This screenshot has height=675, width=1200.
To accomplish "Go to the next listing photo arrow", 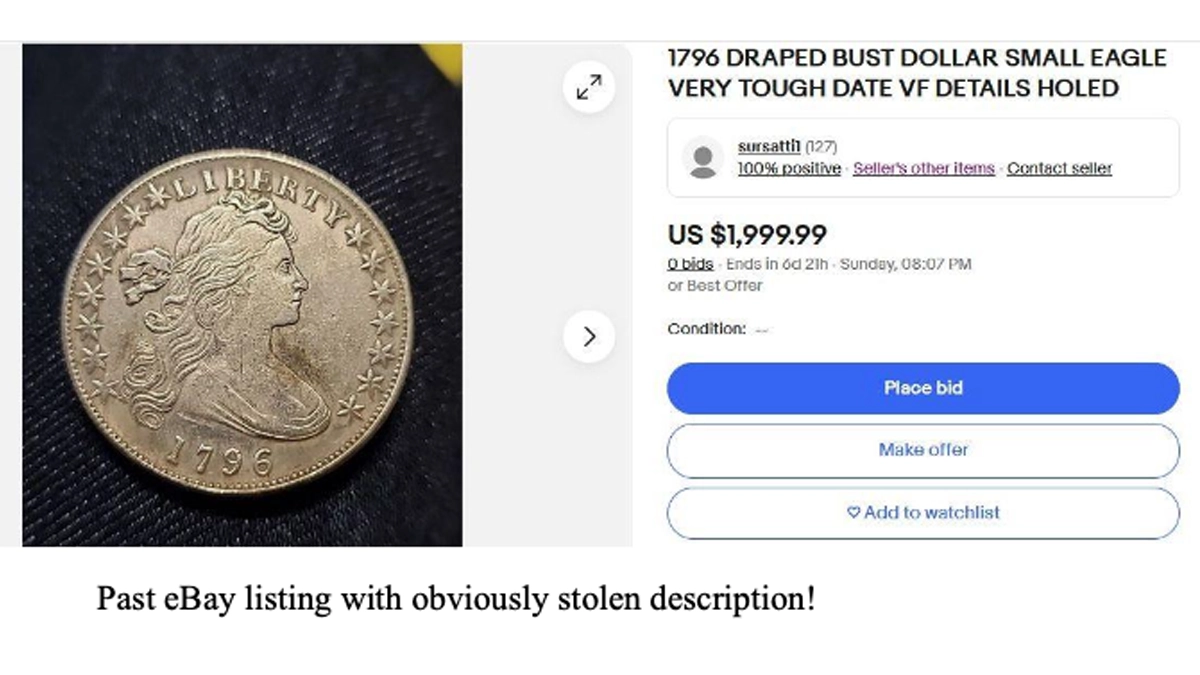I will (589, 337).
